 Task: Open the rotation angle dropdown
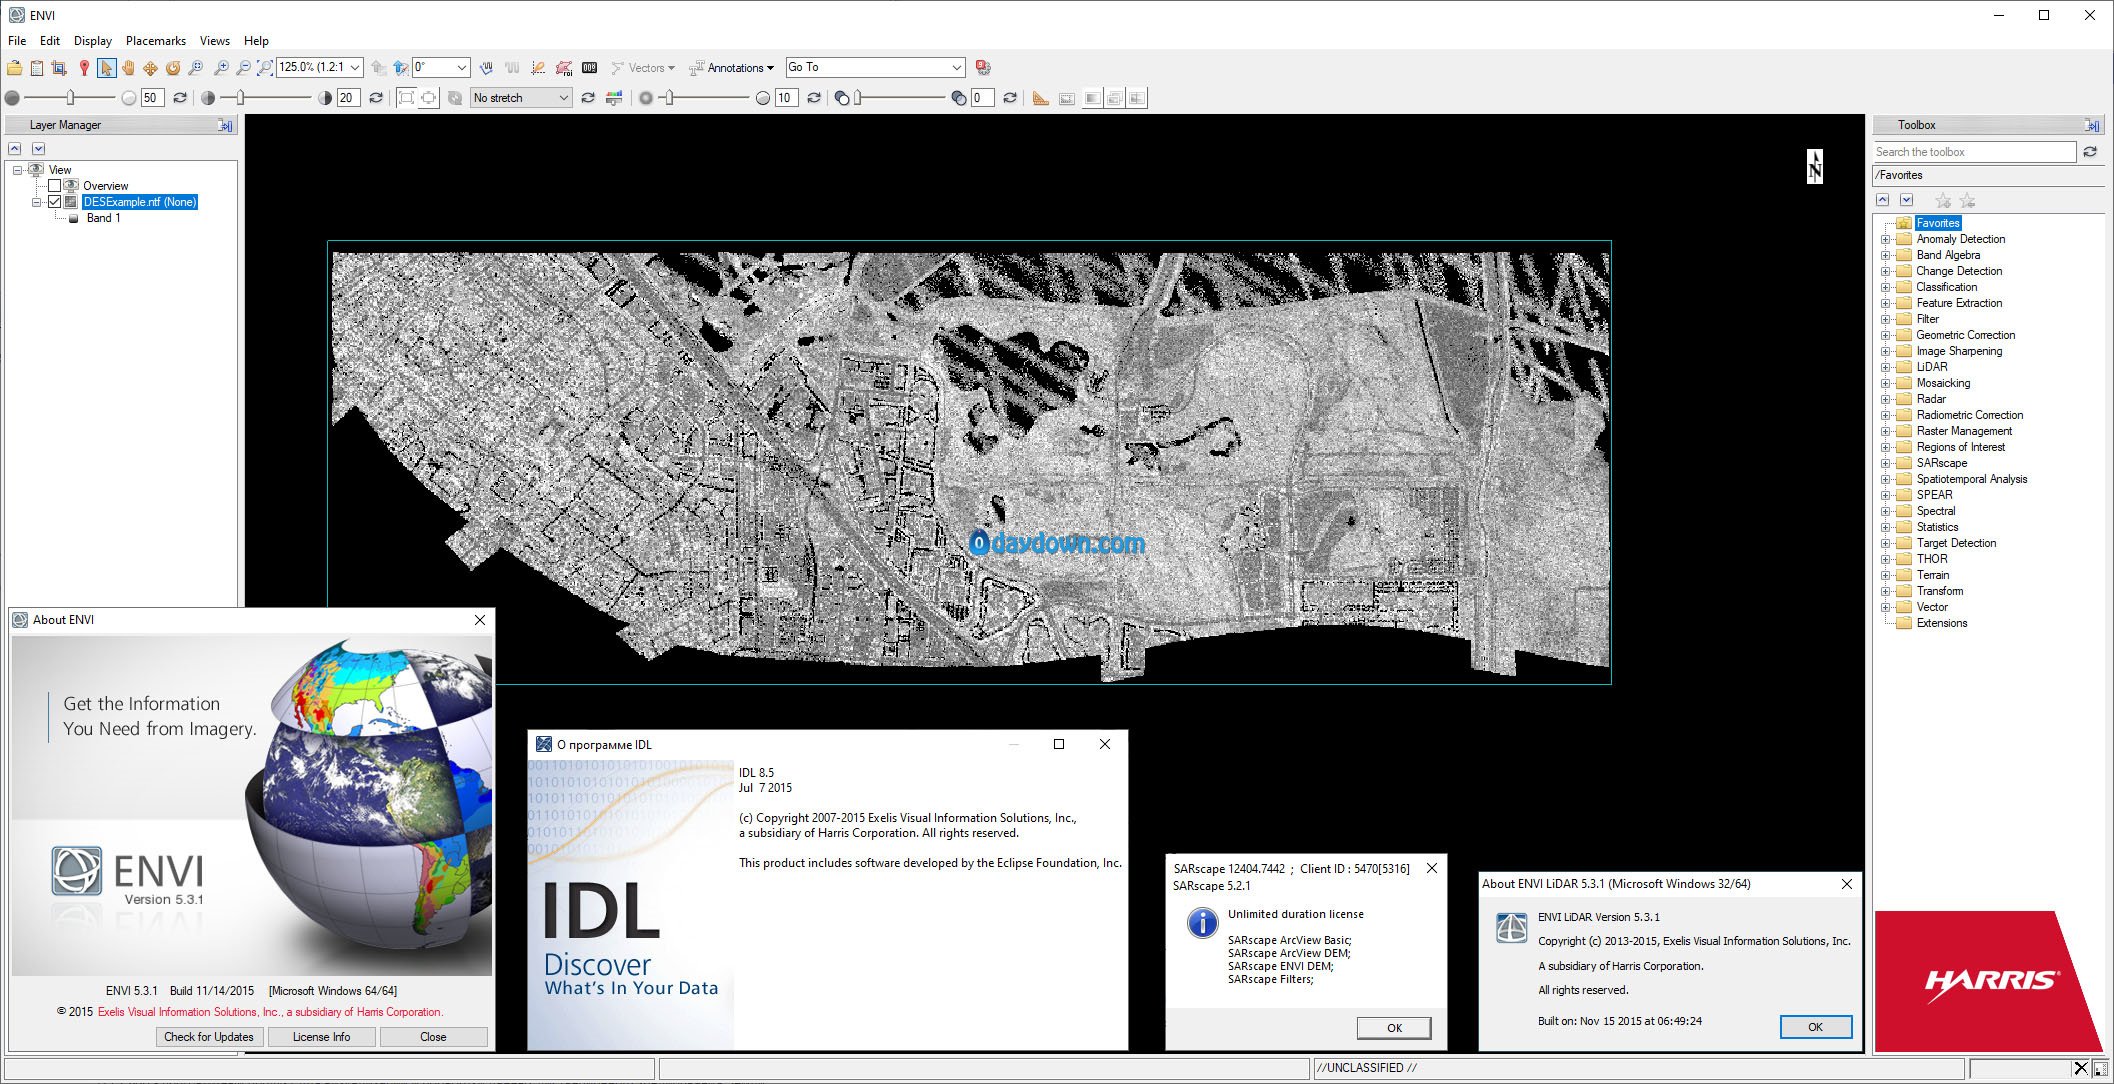click(x=461, y=68)
